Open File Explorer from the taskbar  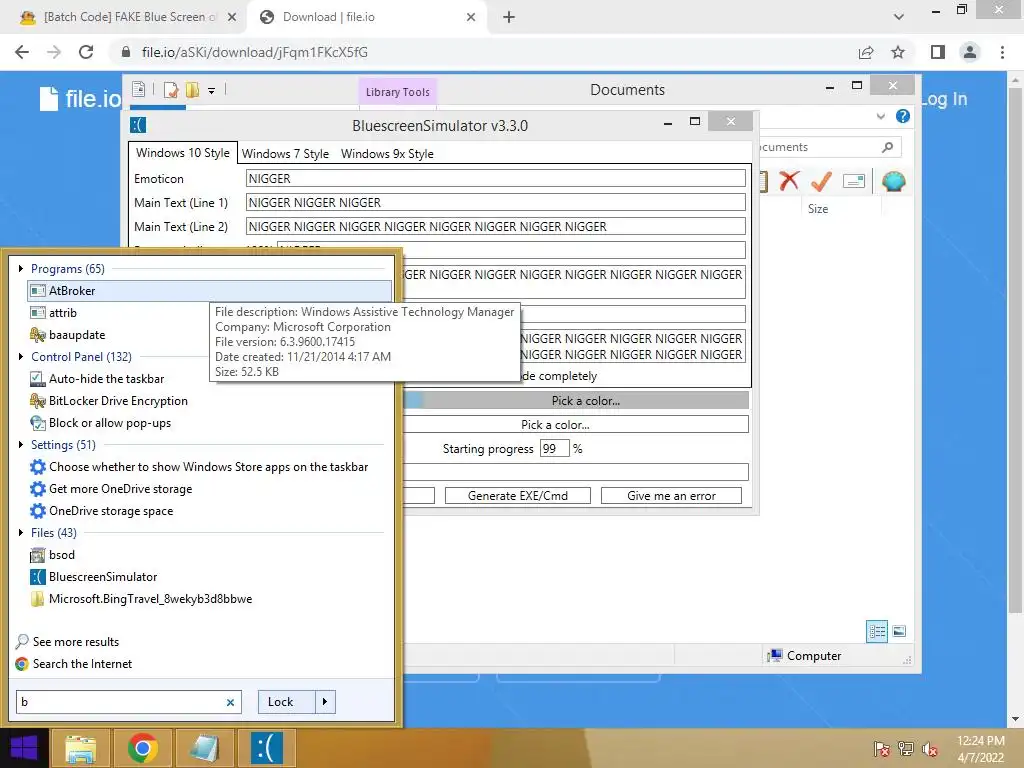(x=80, y=748)
